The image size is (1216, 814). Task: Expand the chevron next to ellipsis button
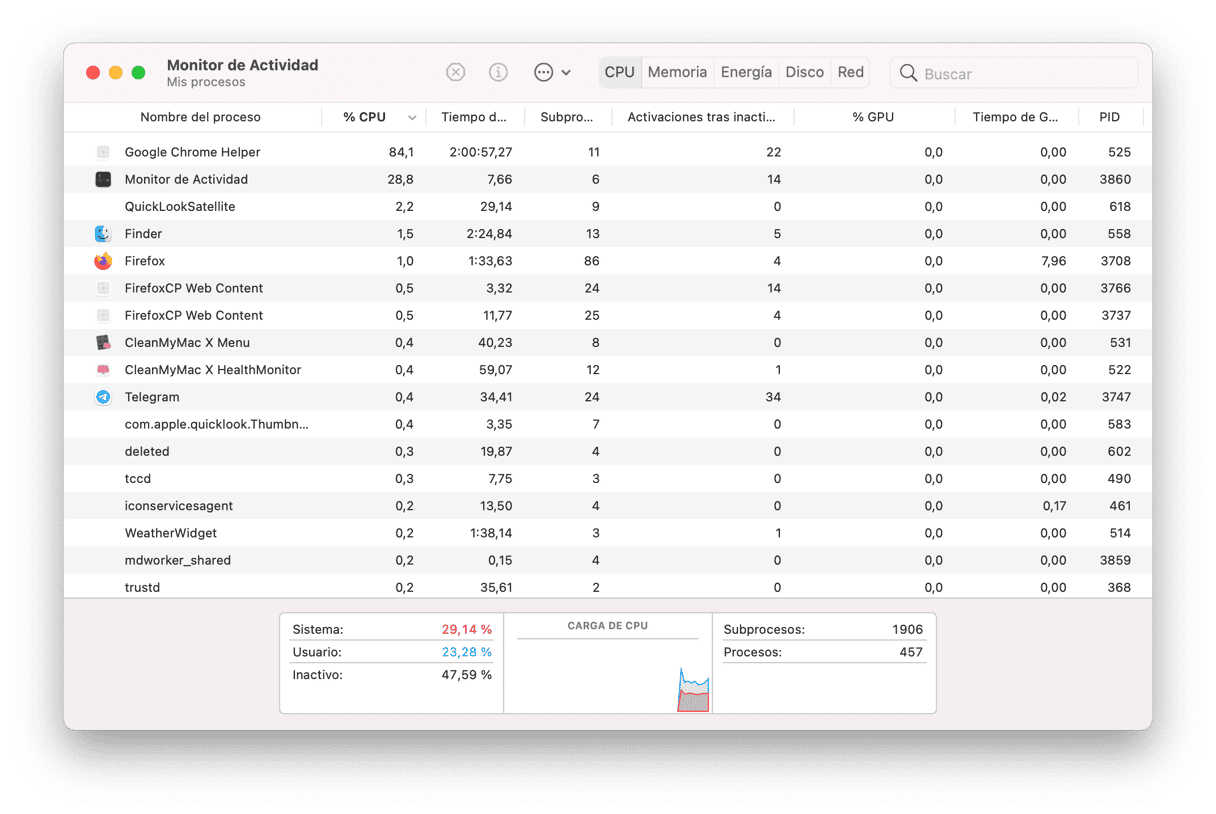(566, 73)
